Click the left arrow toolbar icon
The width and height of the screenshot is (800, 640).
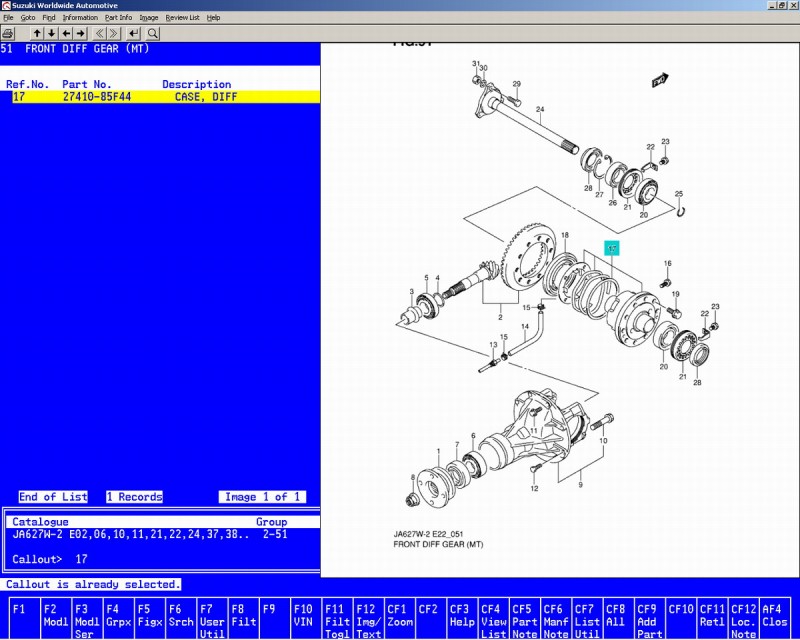(66, 34)
